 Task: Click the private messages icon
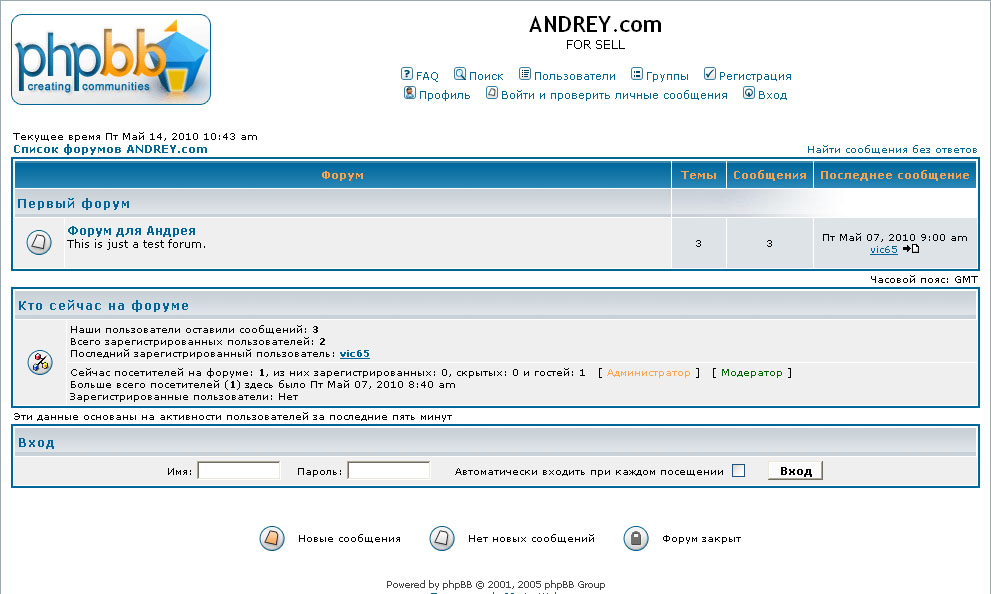click(x=492, y=93)
